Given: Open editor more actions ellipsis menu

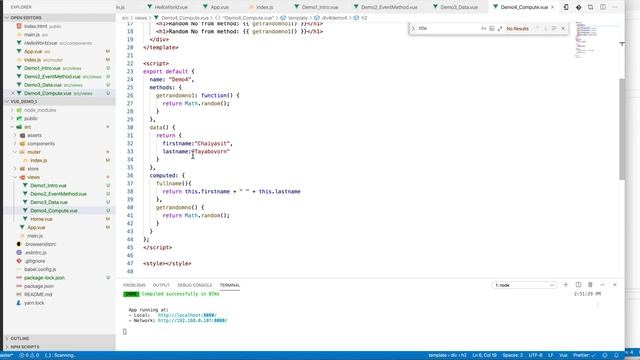Looking at the screenshot, I should (615, 7).
